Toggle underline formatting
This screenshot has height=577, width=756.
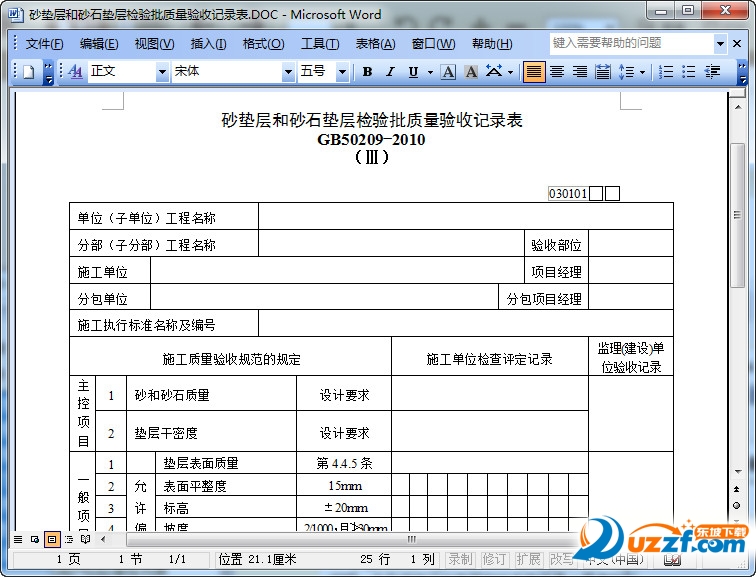click(413, 72)
